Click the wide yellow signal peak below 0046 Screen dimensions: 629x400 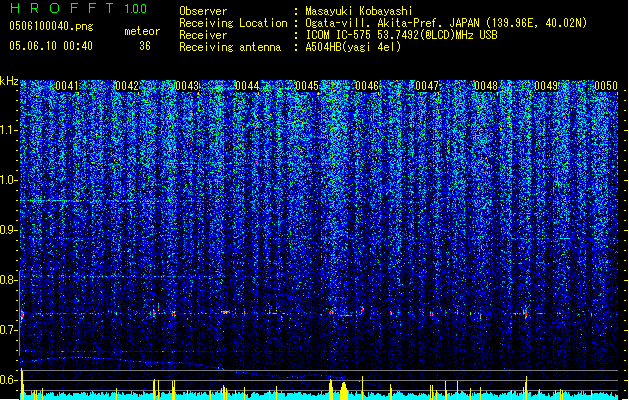pyautogui.click(x=344, y=391)
